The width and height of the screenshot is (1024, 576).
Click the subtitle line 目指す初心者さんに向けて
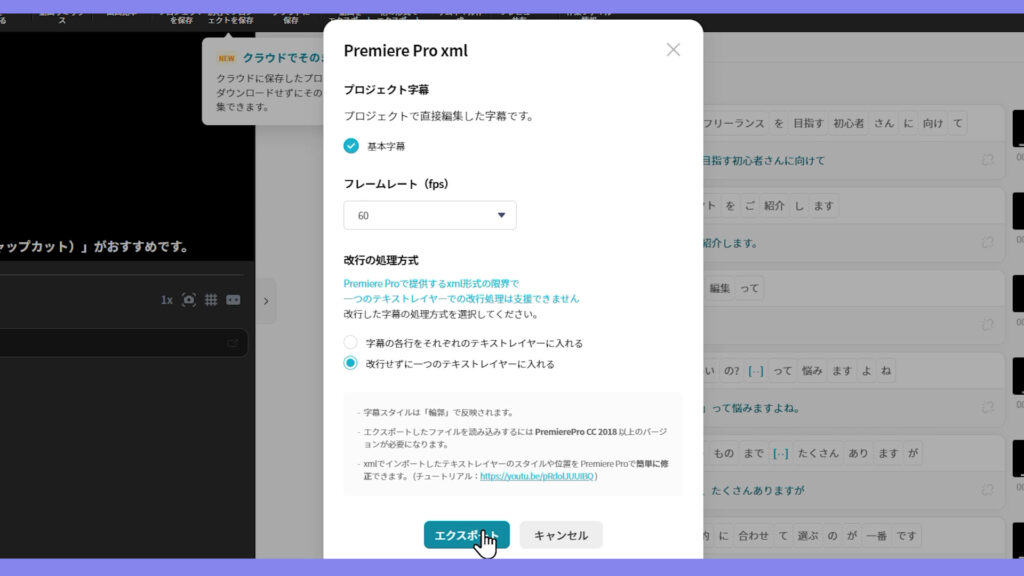pyautogui.click(x=763, y=160)
